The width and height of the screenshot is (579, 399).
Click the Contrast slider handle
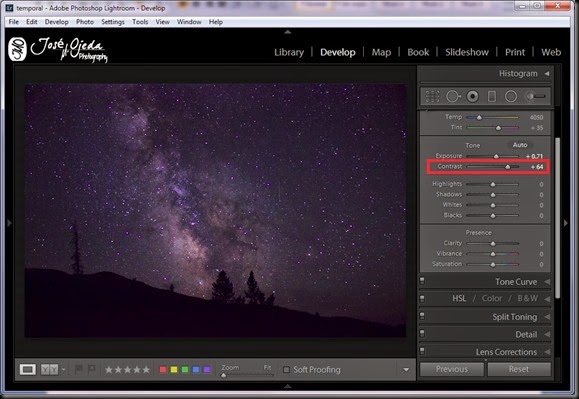pyautogui.click(x=508, y=167)
